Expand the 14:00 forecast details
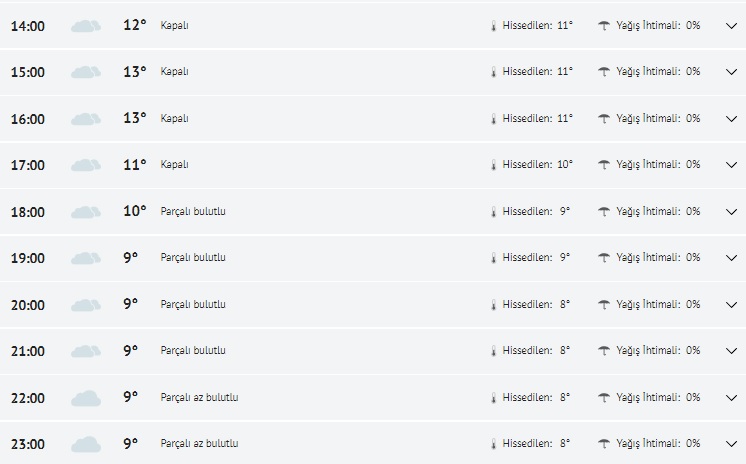The image size is (746, 464). tap(731, 26)
